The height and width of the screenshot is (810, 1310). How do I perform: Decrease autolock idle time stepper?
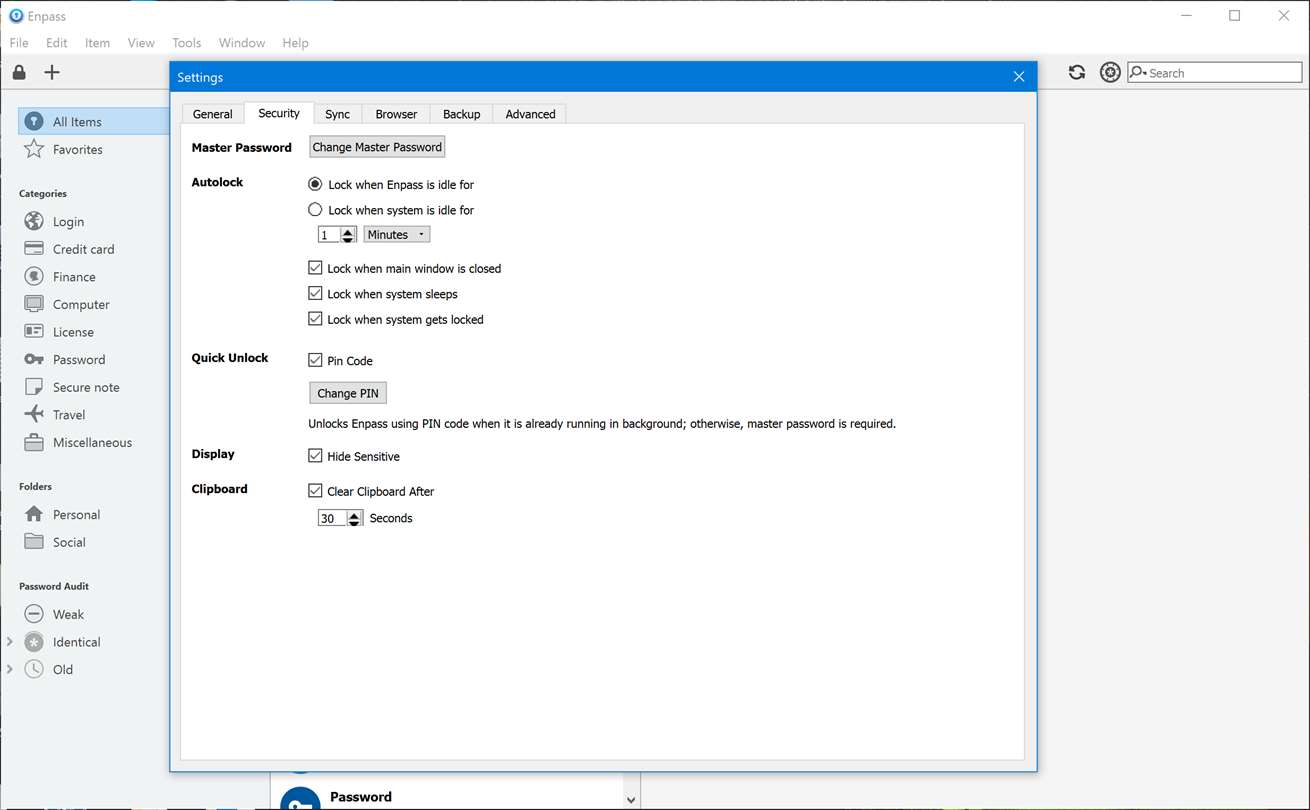coord(348,239)
